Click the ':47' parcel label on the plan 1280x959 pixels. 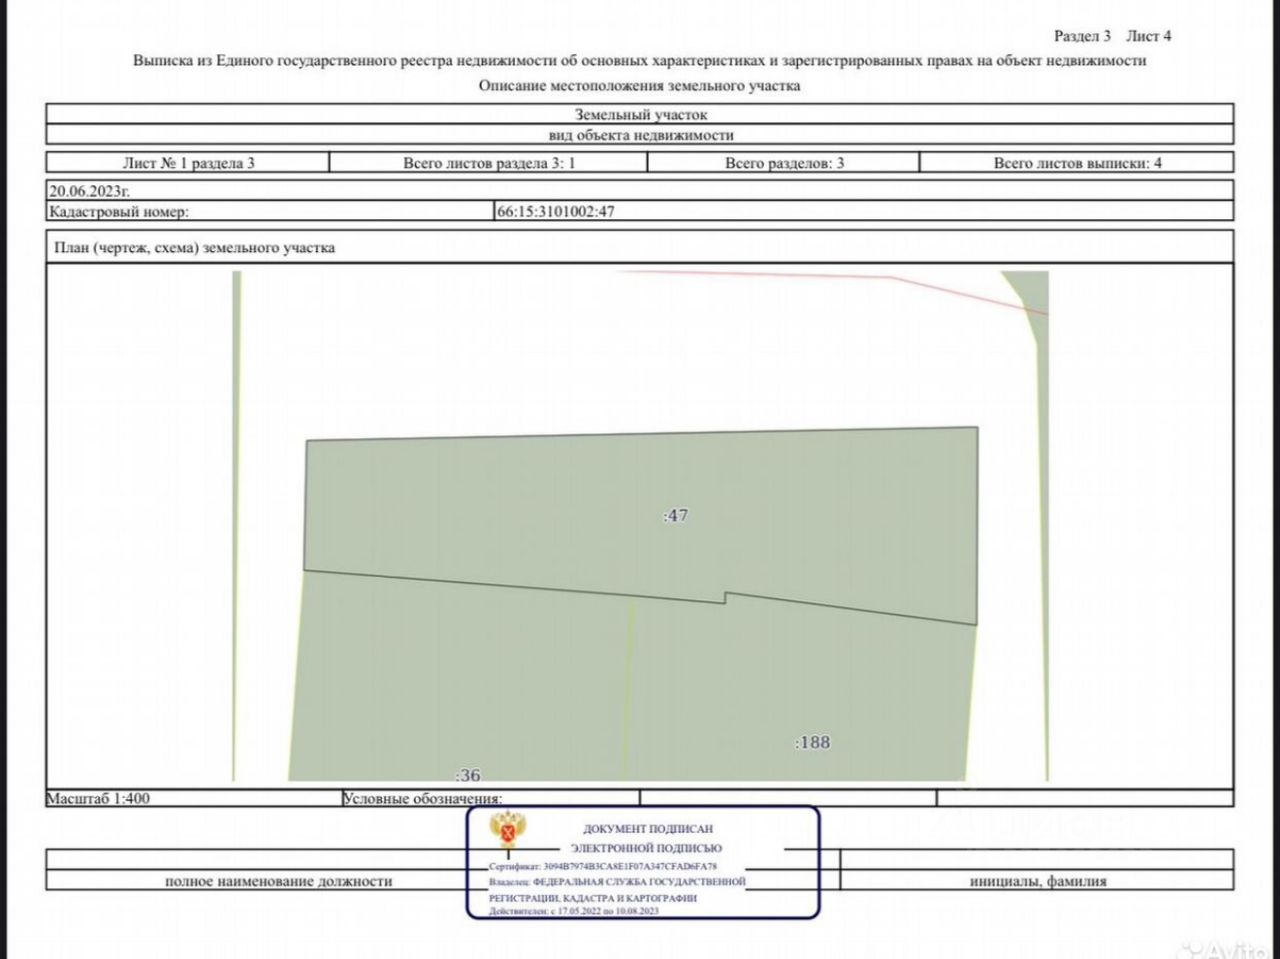tap(676, 516)
